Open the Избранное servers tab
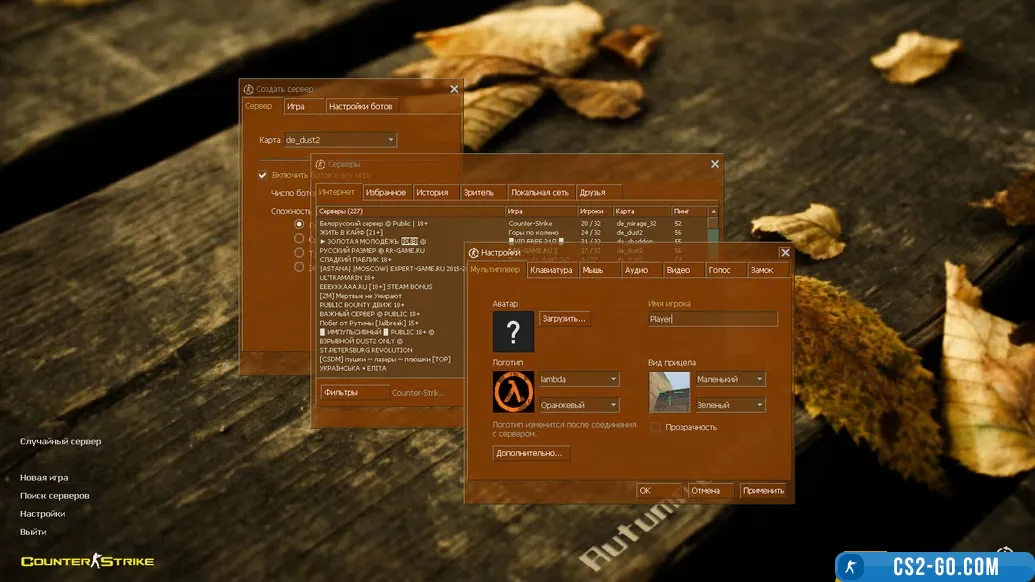Screen dimensions: 1035x582 385,192
